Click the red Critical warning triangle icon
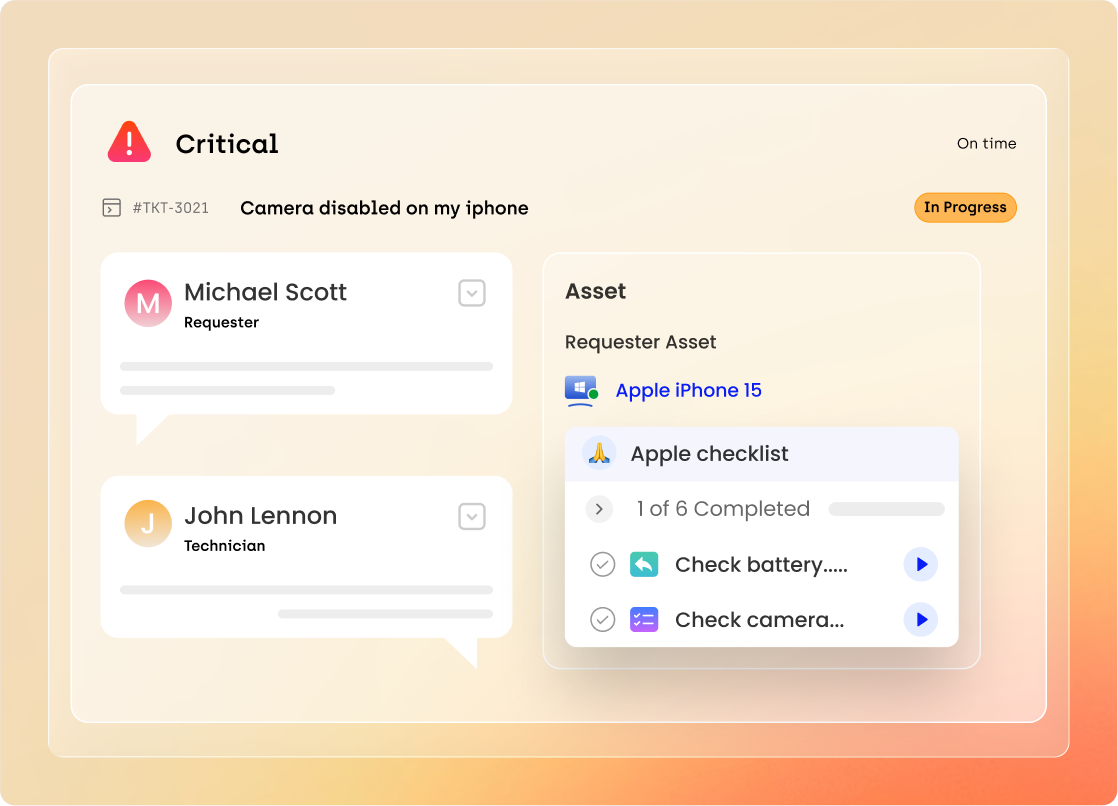Viewport: 1118px width, 806px height. click(x=129, y=143)
